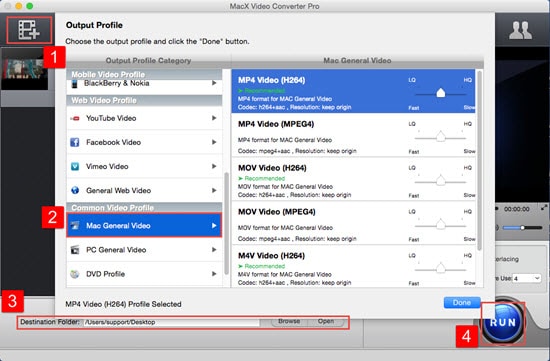Viewport: 550px width, 361px height.
Task: Click the PC General Video icon
Action: (x=75, y=250)
